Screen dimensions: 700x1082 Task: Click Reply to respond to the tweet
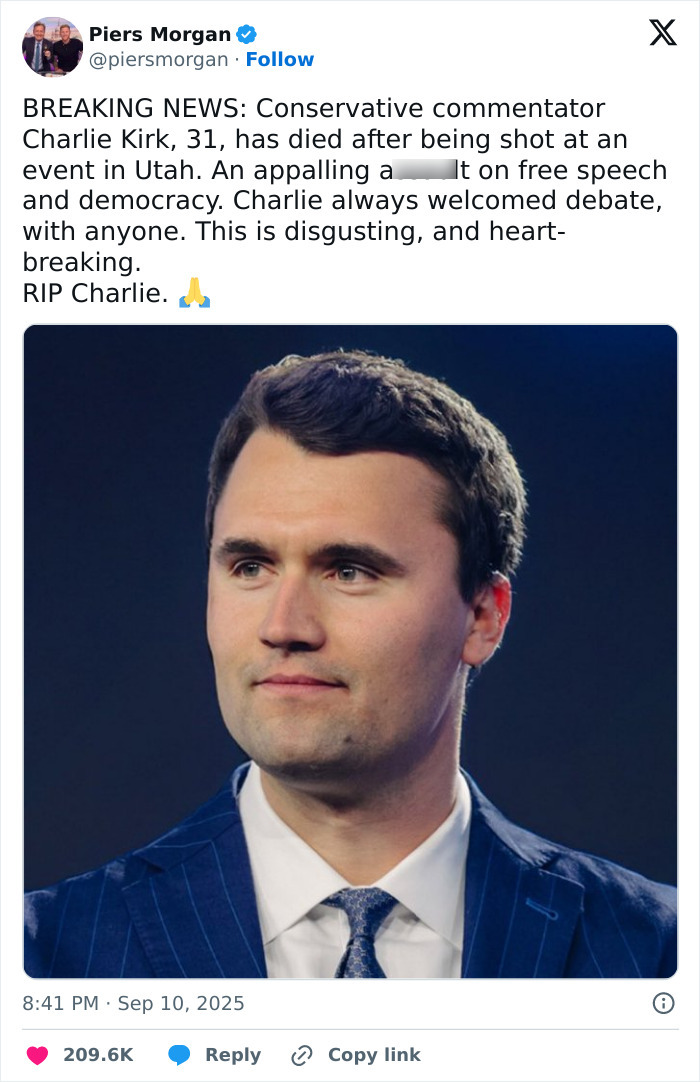point(232,1055)
